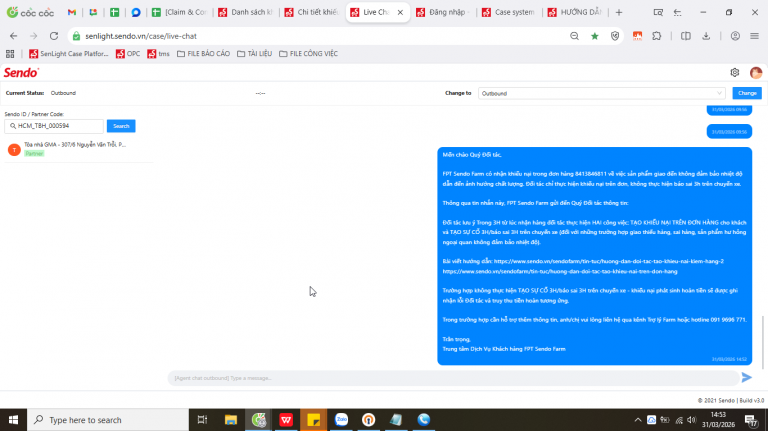768x431 pixels.
Task: Open the browser hamburger menu
Action: coord(754,36)
